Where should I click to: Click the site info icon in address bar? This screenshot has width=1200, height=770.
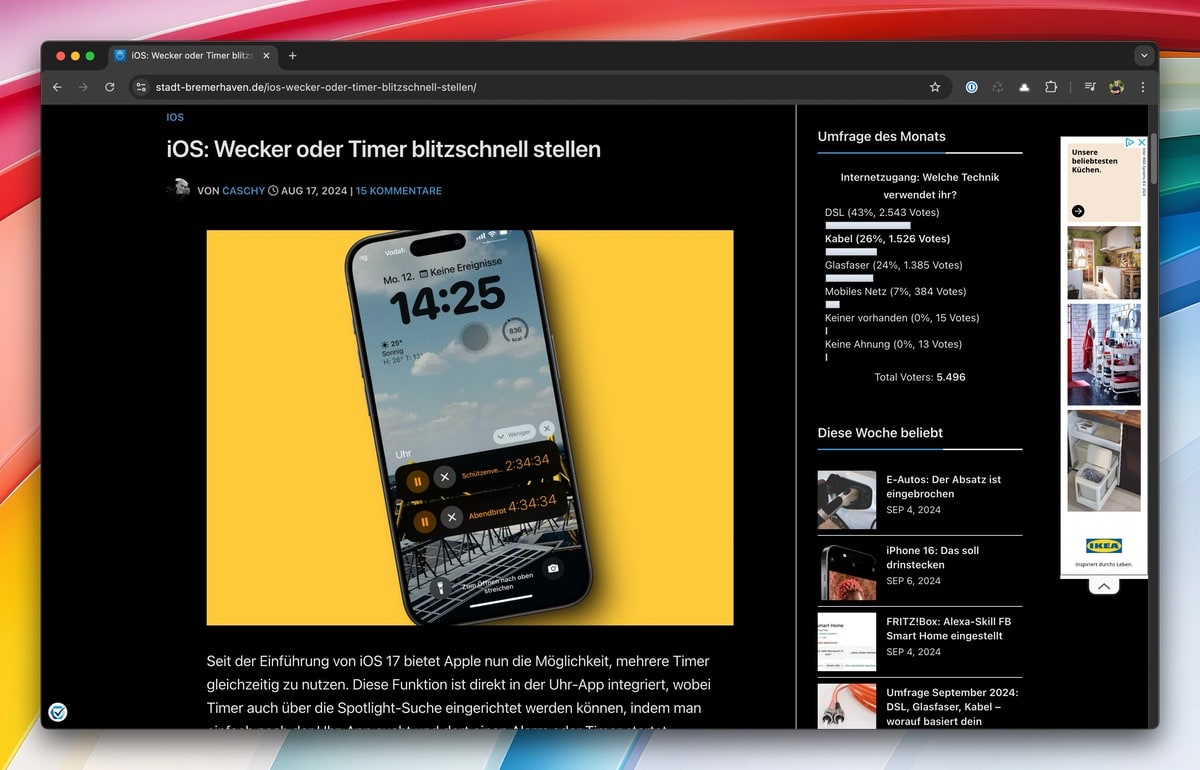[x=140, y=87]
